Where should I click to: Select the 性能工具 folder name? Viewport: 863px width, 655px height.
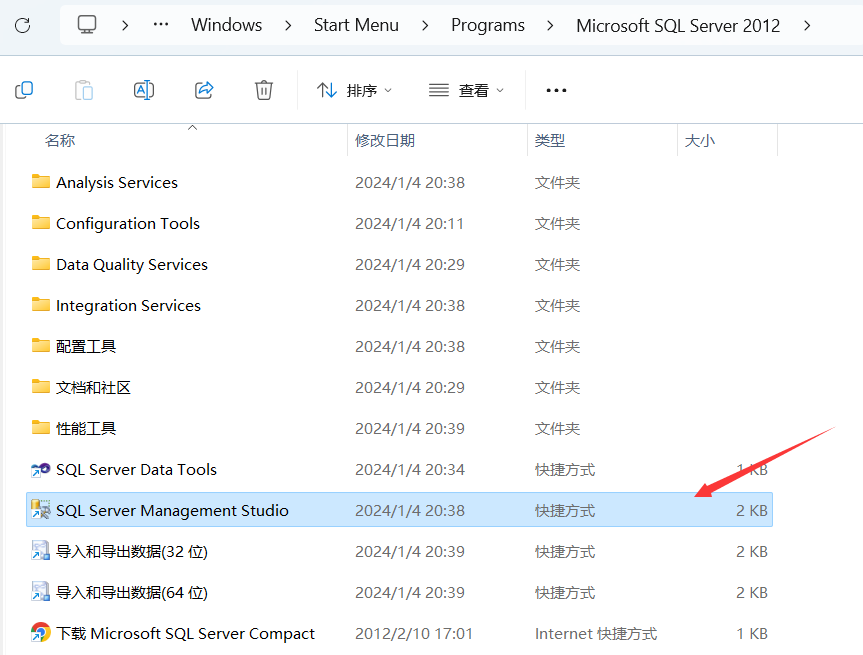(86, 428)
